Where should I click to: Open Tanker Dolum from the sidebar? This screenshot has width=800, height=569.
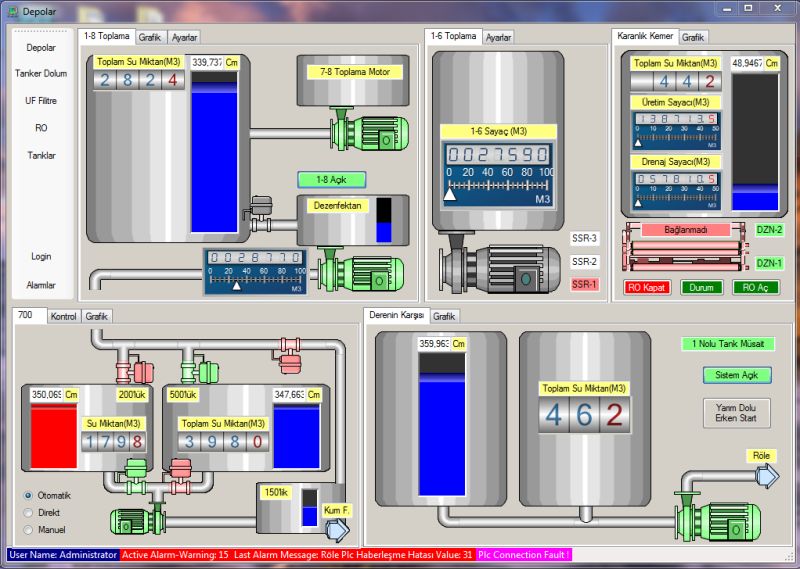[x=41, y=74]
